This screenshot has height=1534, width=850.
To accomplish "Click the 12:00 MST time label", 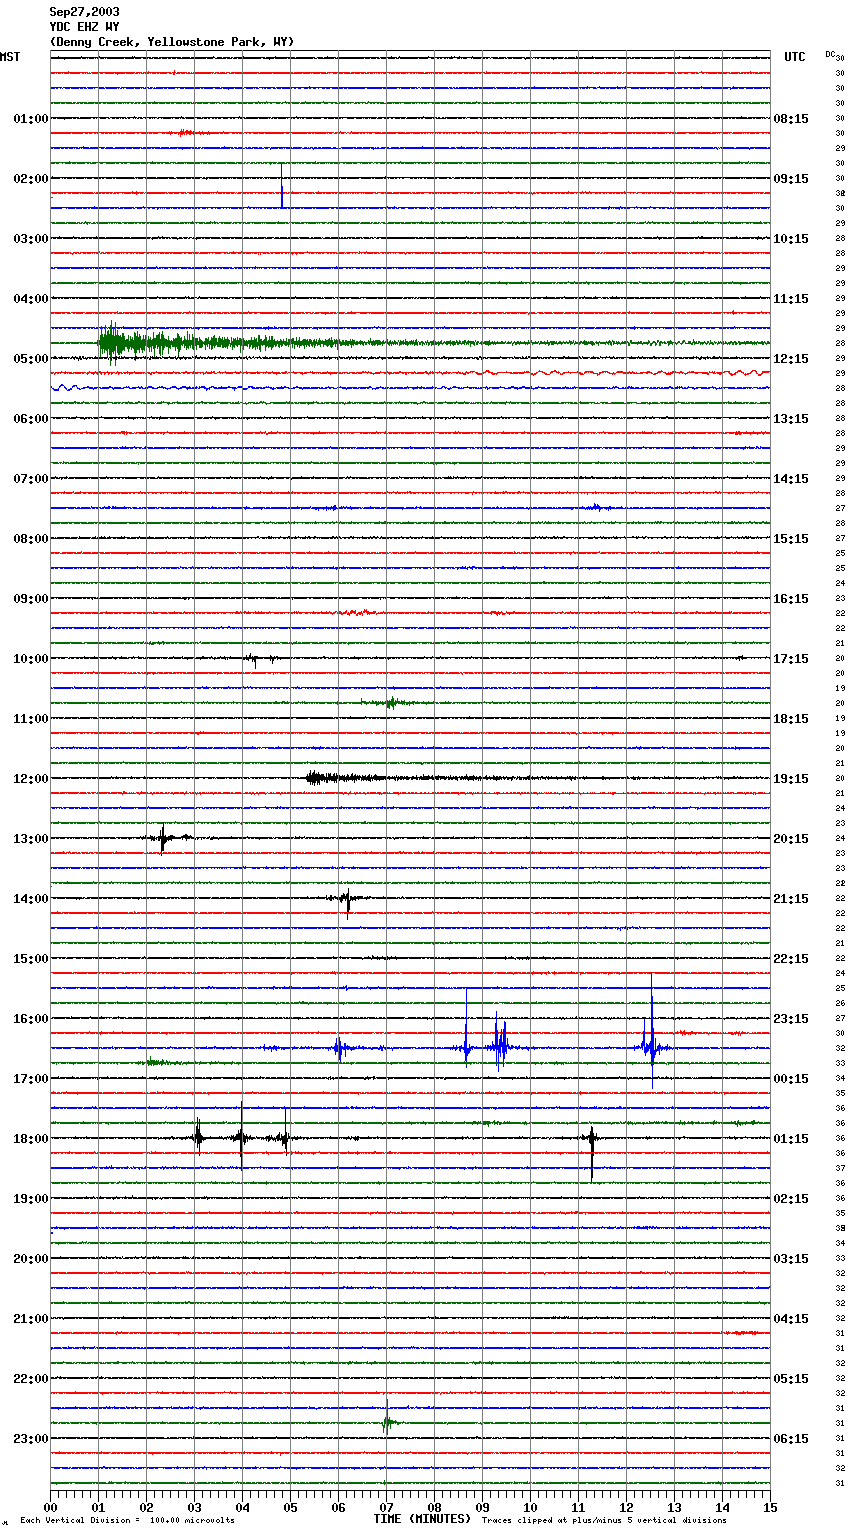I will pos(31,779).
